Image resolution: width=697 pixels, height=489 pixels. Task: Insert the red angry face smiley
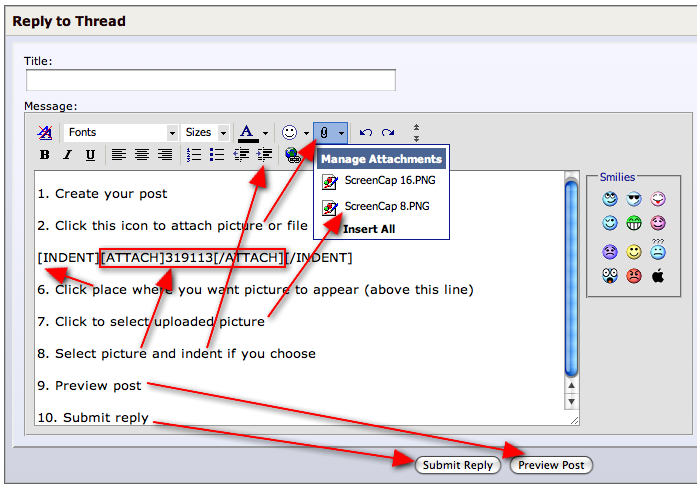click(x=634, y=276)
